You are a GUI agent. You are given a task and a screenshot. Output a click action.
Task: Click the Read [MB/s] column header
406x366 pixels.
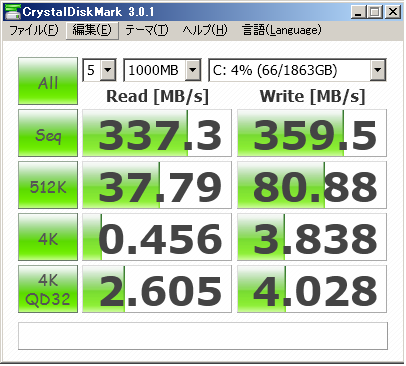157,97
